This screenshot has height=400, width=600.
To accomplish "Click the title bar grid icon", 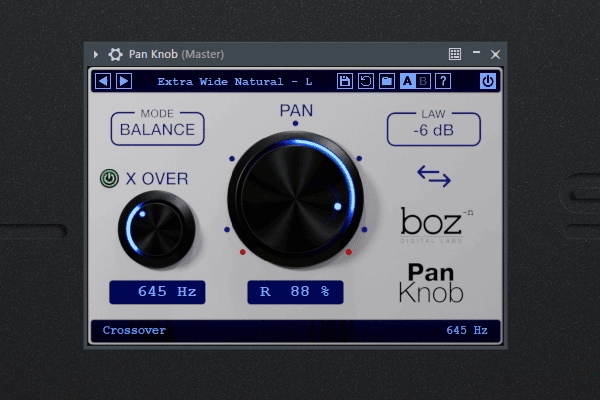I will coord(455,54).
